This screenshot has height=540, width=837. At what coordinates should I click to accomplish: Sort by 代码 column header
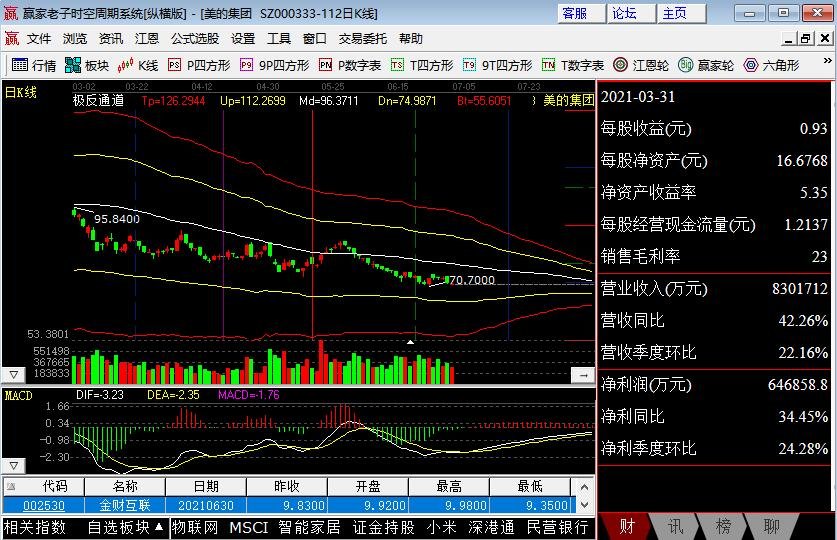(43, 486)
